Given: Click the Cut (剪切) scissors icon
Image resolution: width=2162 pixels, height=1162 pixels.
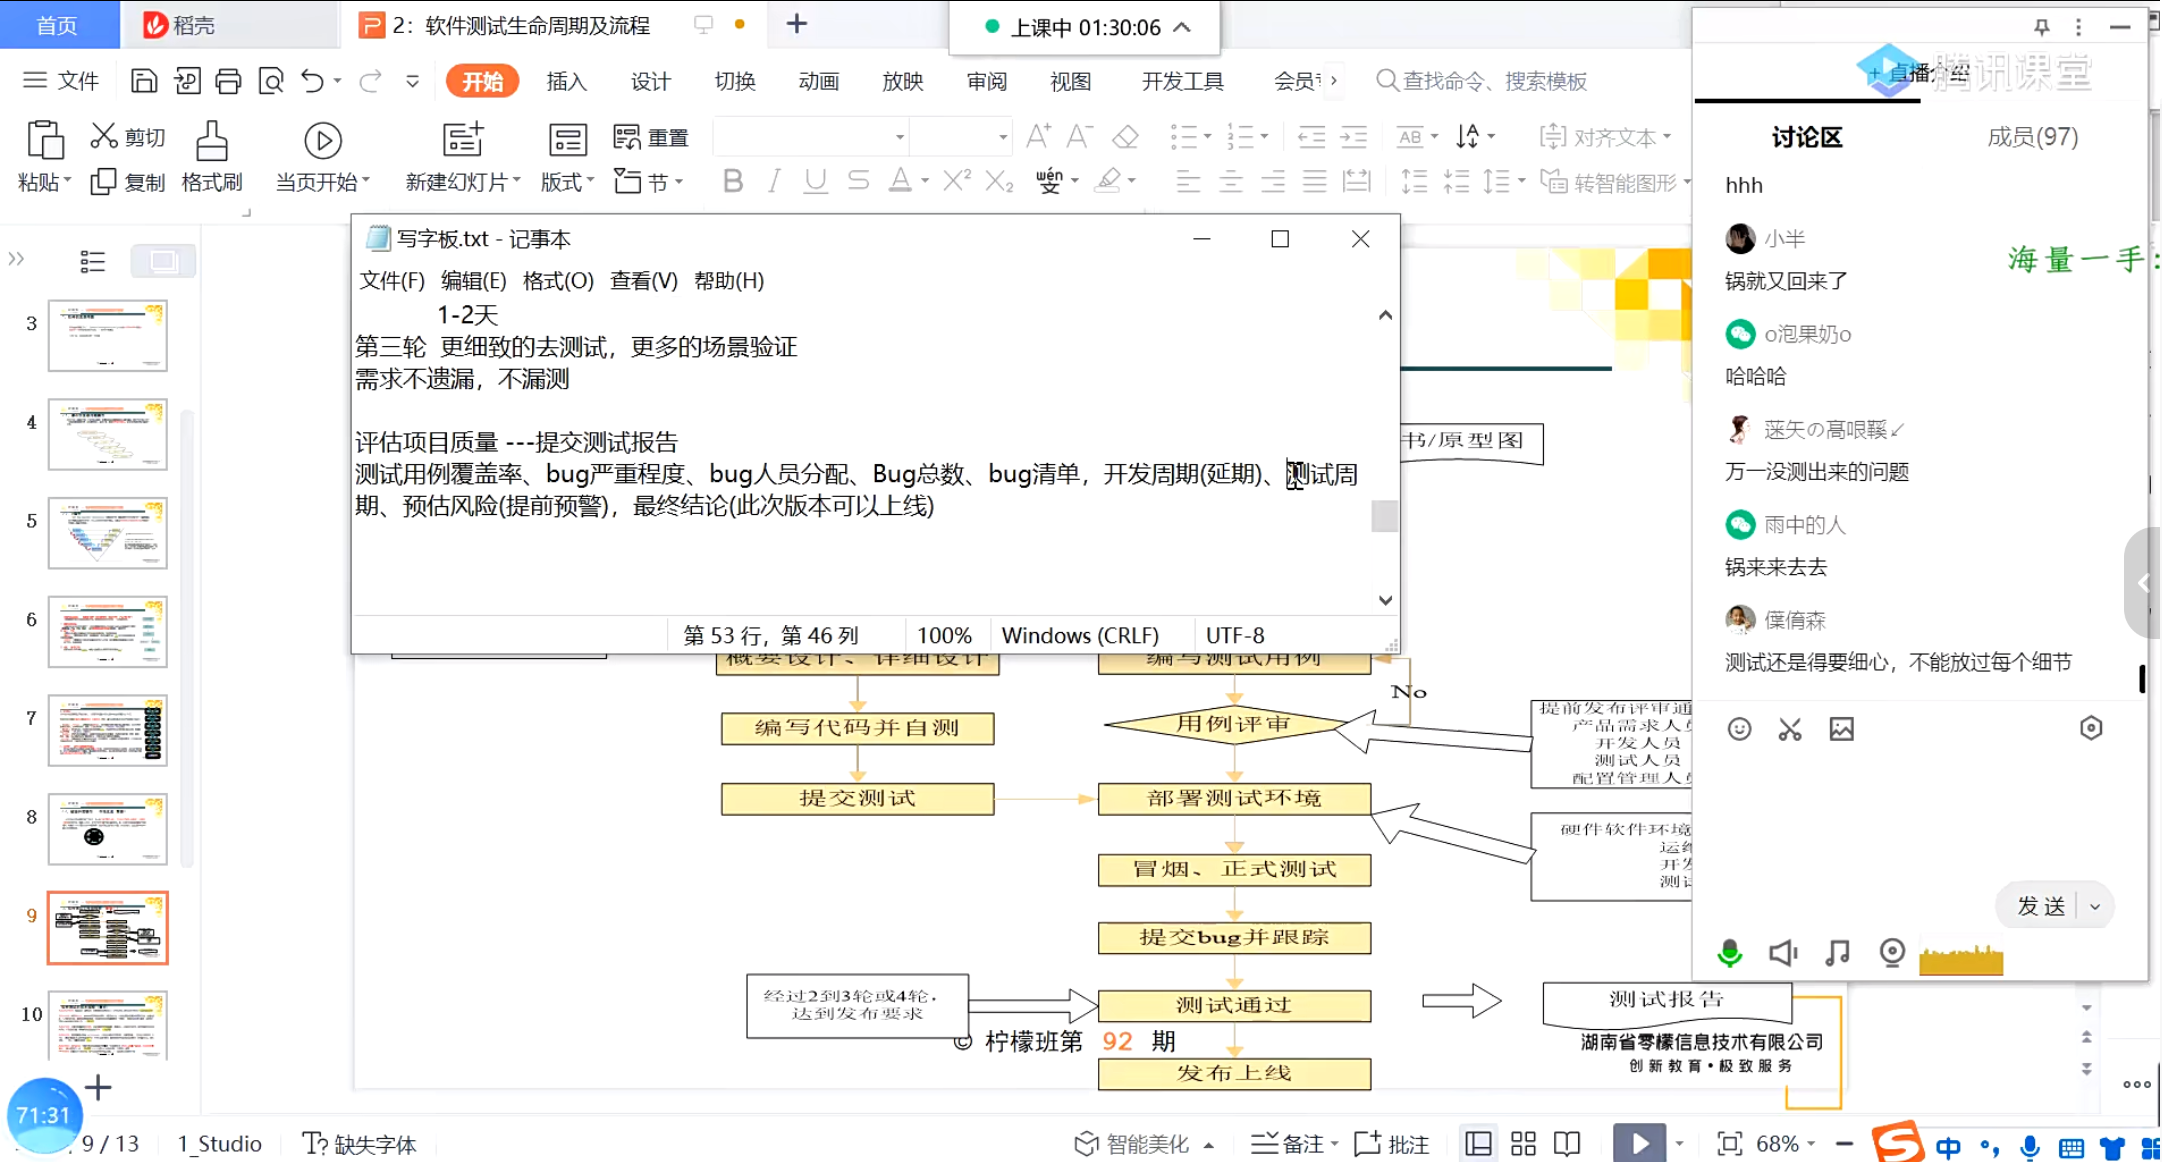Looking at the screenshot, I should tap(104, 136).
